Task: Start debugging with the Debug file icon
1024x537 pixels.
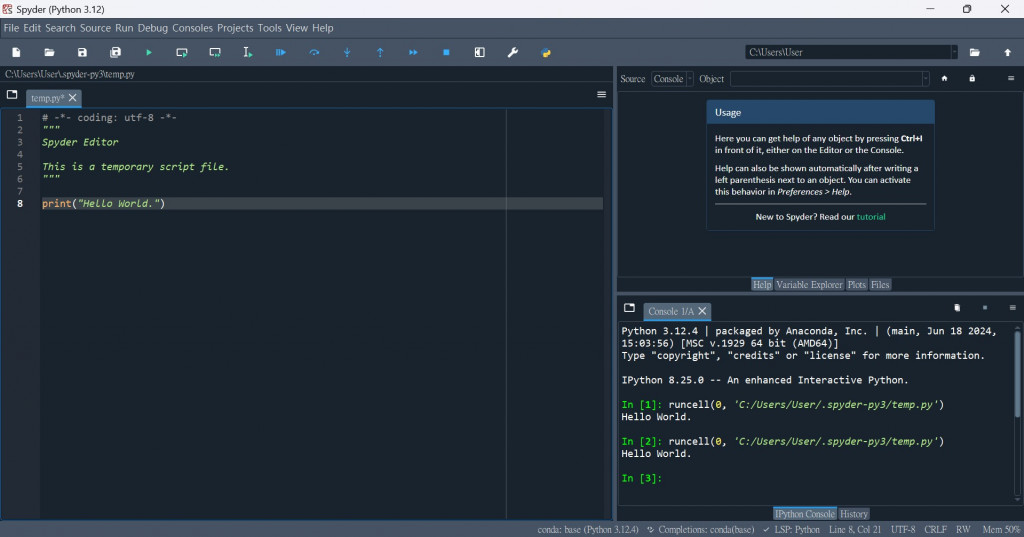Action: point(281,52)
